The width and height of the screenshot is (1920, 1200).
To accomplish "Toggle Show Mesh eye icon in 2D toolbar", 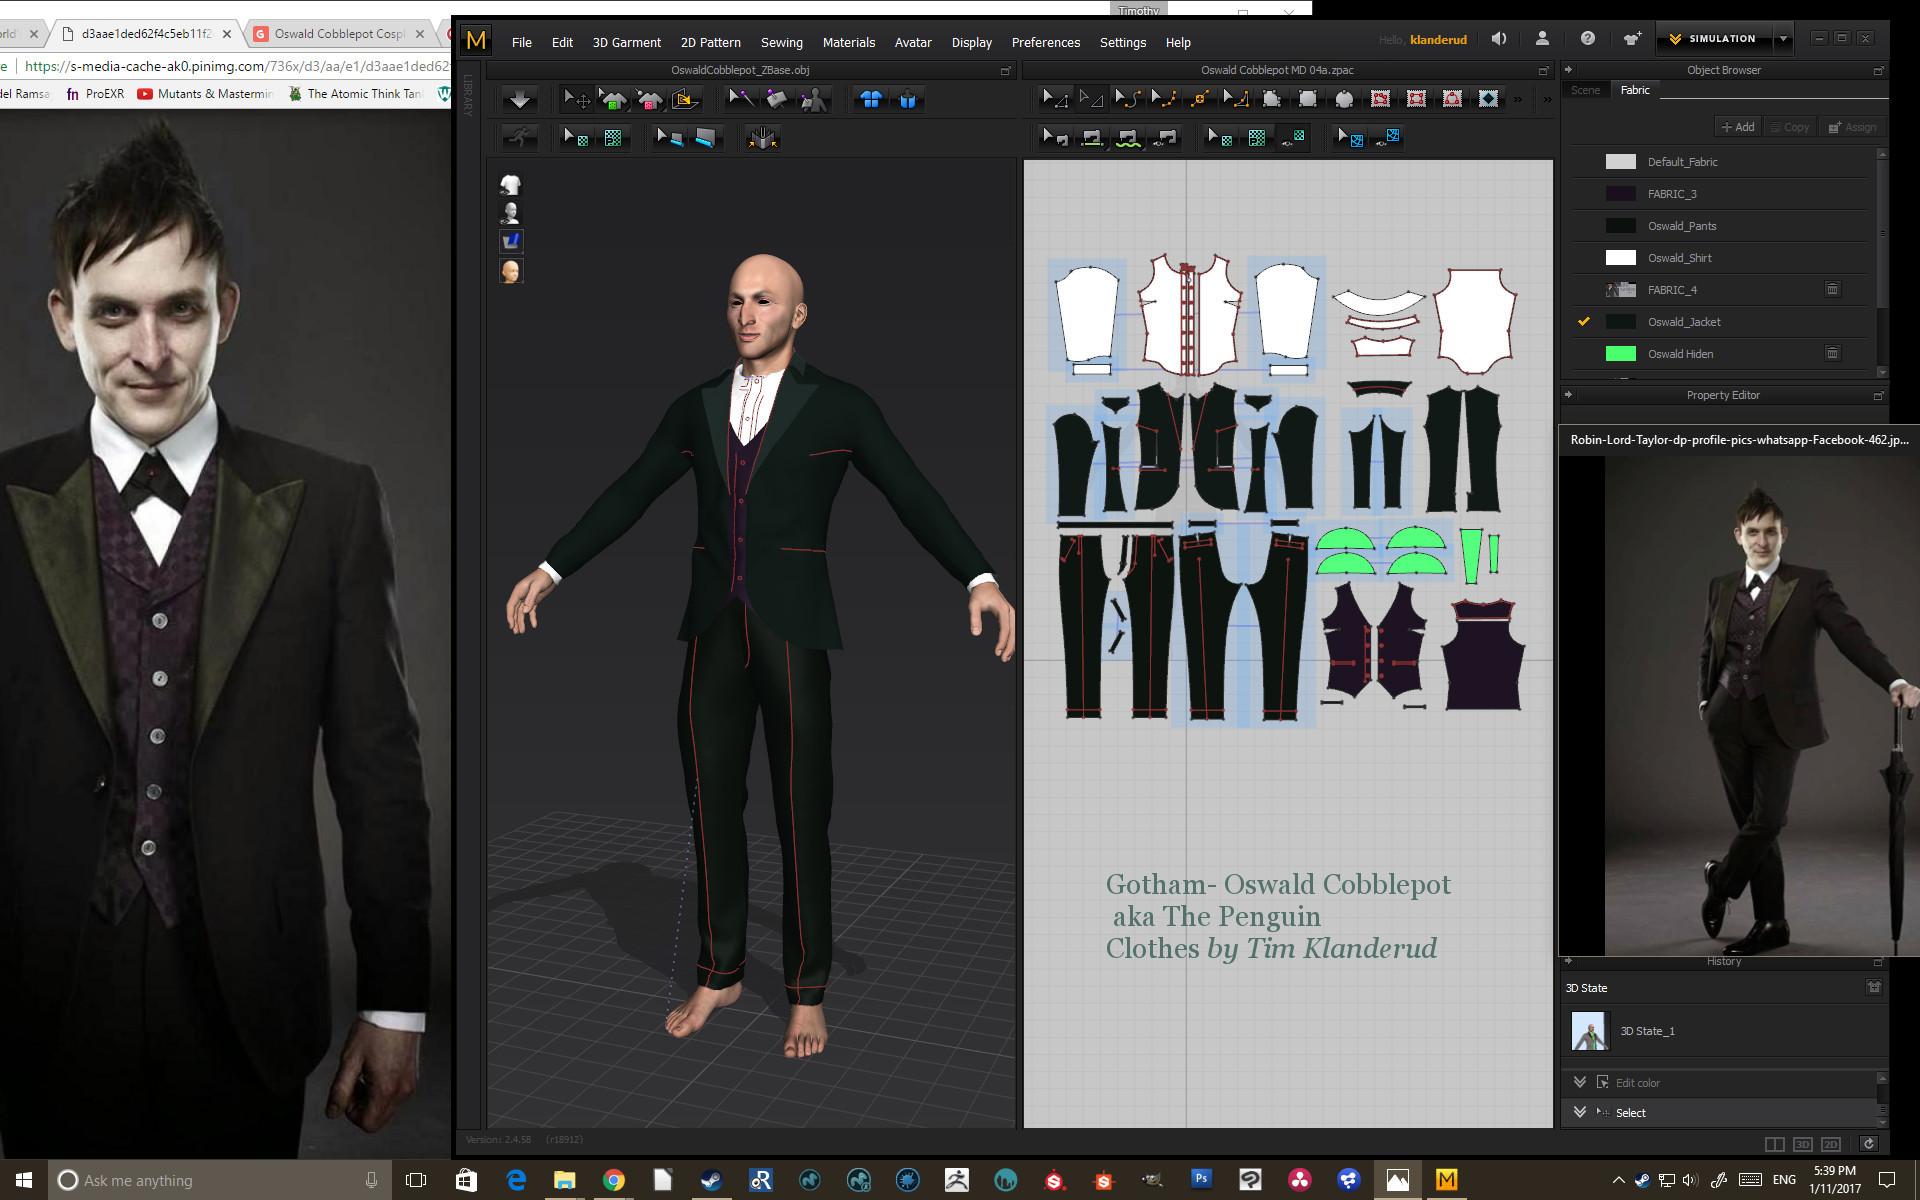I will pos(1388,137).
